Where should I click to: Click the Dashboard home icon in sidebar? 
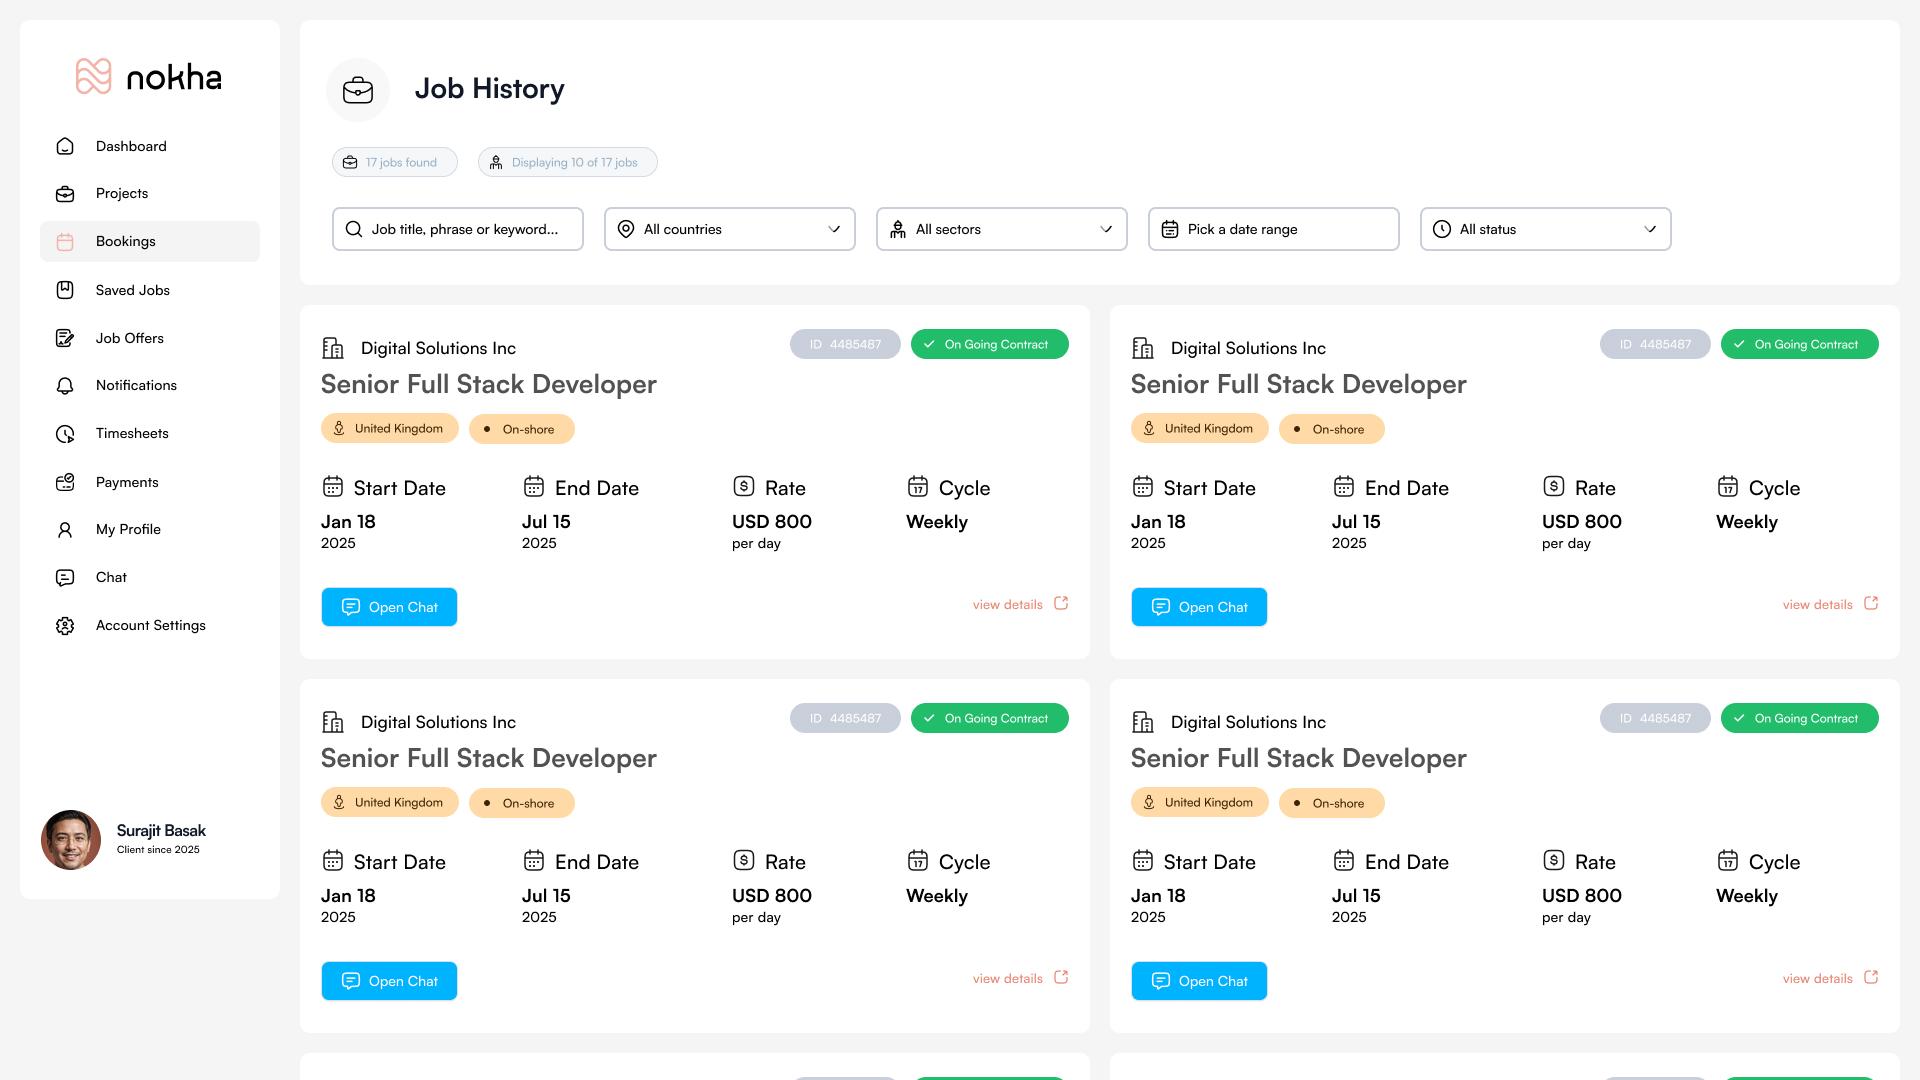(x=65, y=146)
